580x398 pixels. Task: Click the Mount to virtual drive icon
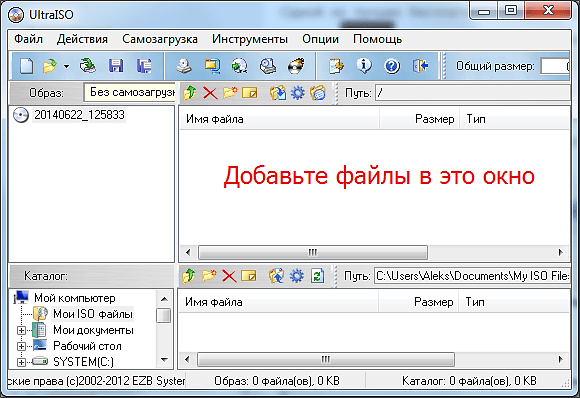pos(268,66)
